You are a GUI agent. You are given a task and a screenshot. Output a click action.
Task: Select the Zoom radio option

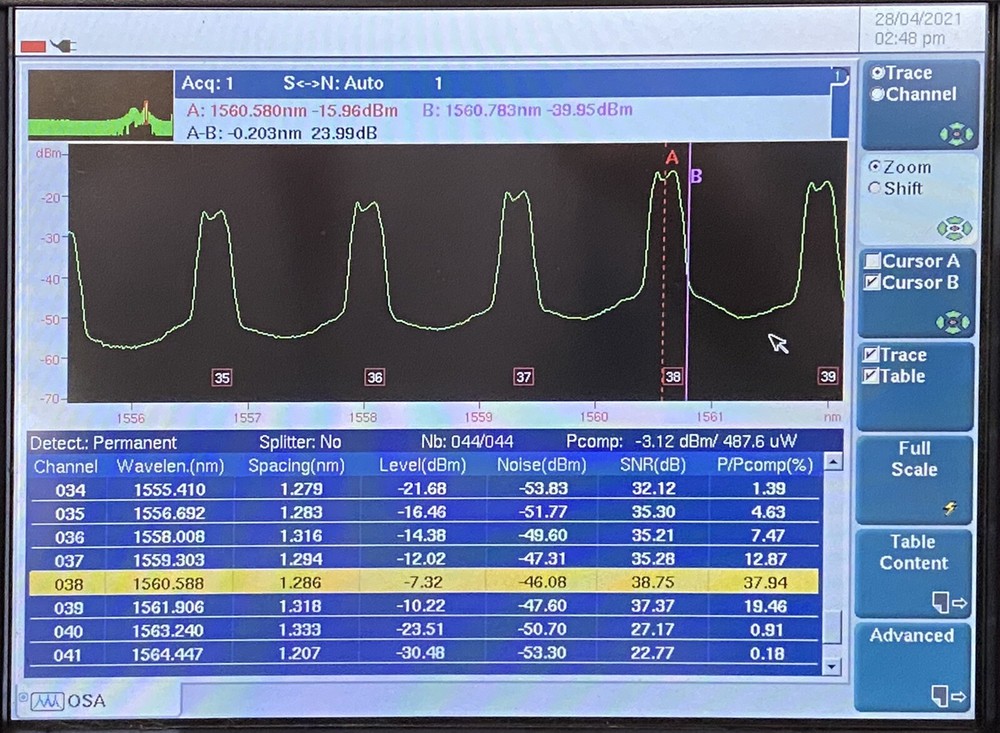[x=875, y=167]
